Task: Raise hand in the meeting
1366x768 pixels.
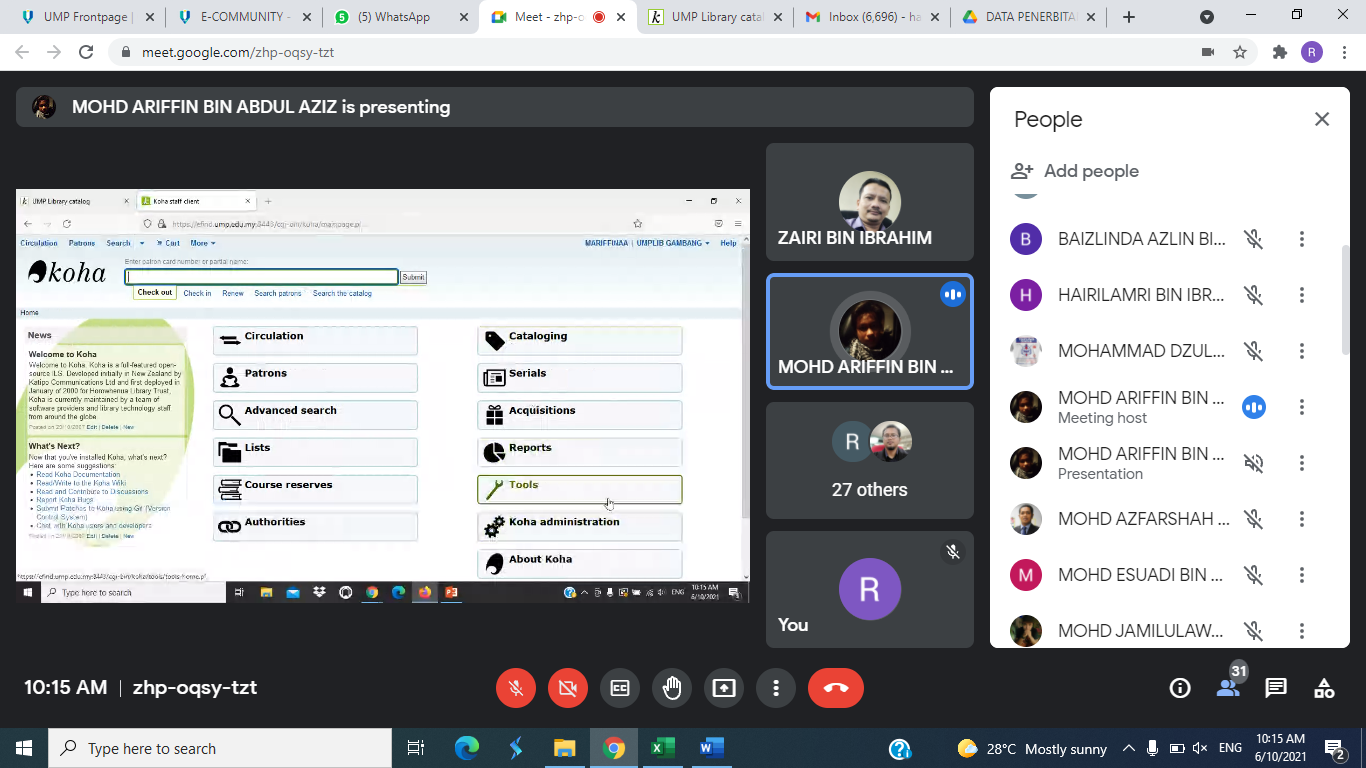Action: click(x=672, y=688)
